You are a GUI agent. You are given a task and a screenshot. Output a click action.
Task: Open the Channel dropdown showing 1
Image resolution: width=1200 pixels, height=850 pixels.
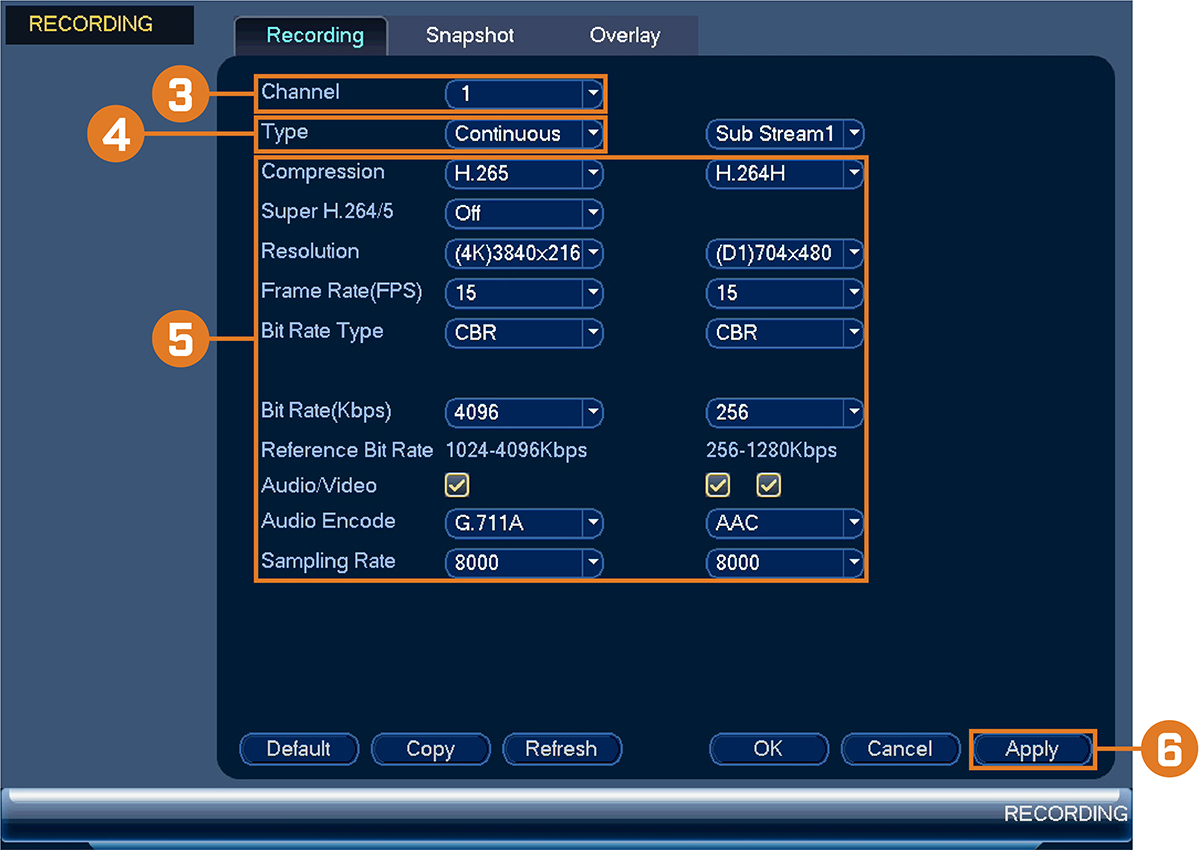pos(524,94)
